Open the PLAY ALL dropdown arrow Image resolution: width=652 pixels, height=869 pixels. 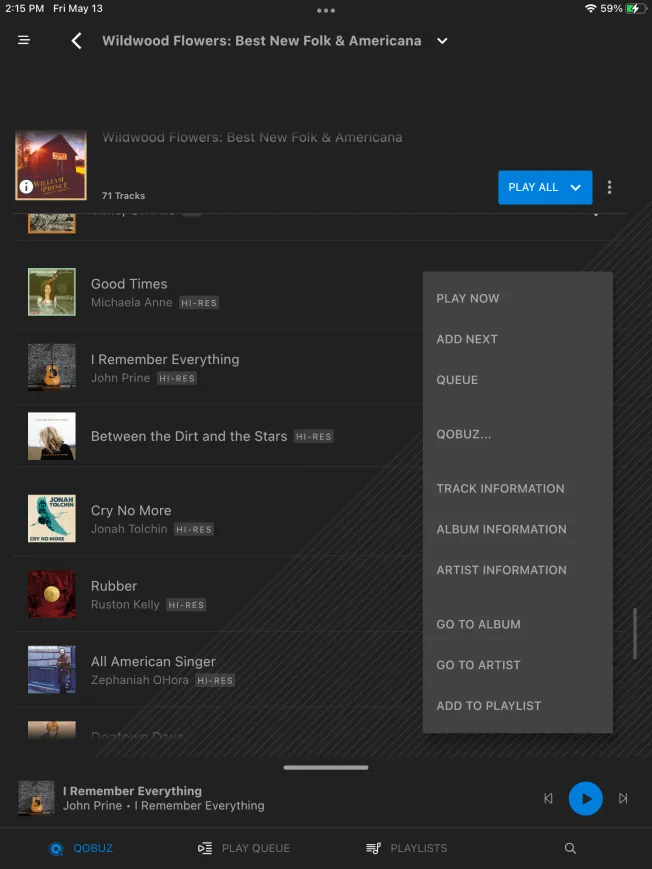(x=576, y=187)
